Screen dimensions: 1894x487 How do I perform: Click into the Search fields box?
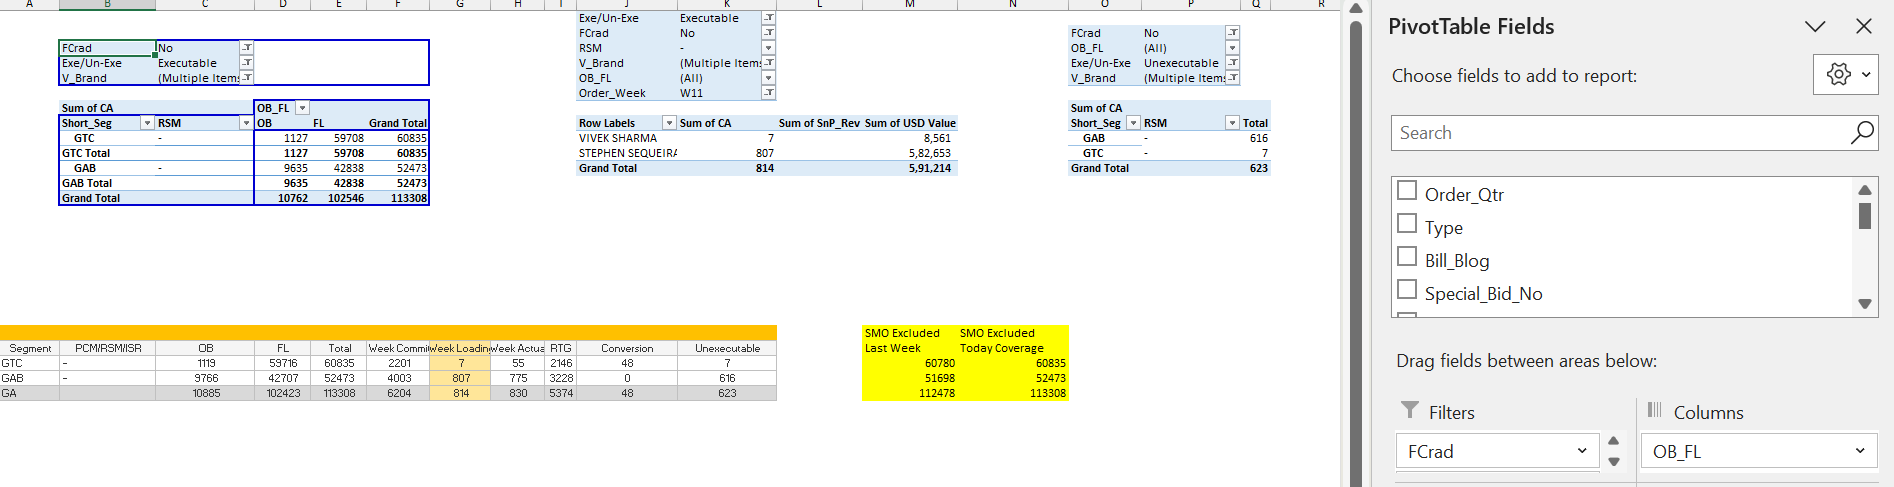coord(1620,133)
